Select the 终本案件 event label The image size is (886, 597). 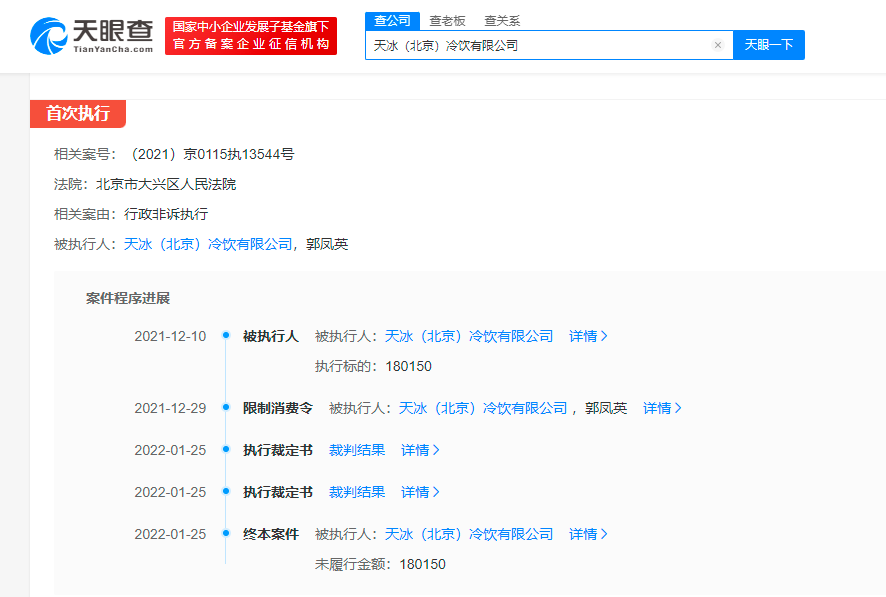click(x=271, y=534)
